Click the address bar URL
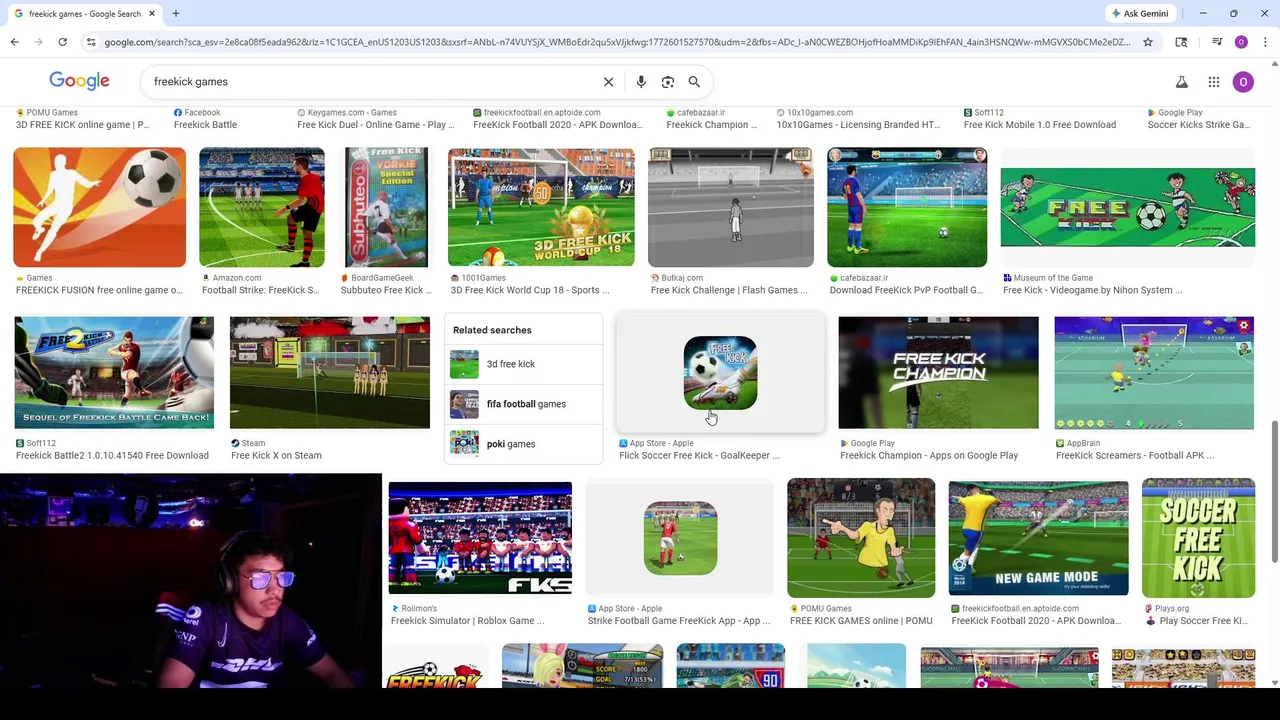Viewport: 1280px width, 720px height. [x=617, y=42]
